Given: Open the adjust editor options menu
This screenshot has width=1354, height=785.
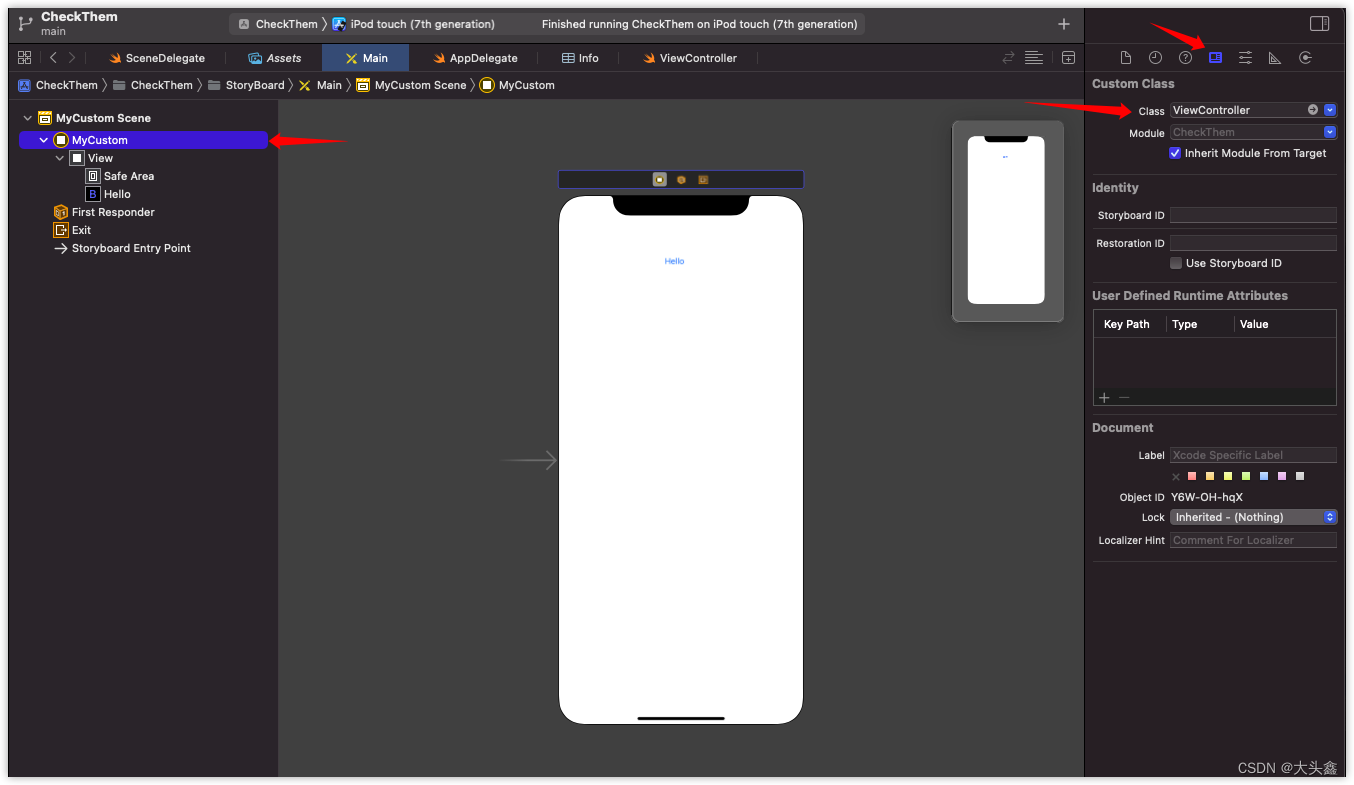Looking at the screenshot, I should click(x=1034, y=58).
